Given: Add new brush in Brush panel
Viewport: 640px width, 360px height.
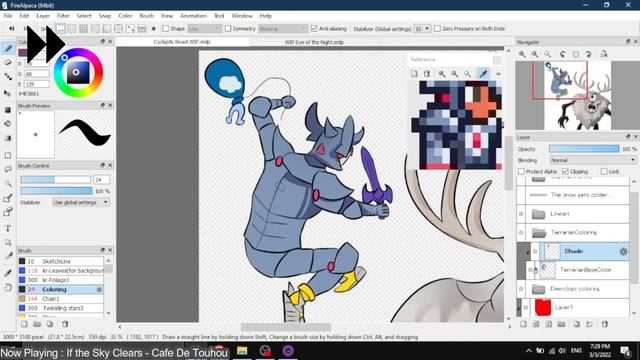Looking at the screenshot, I should point(24,324).
